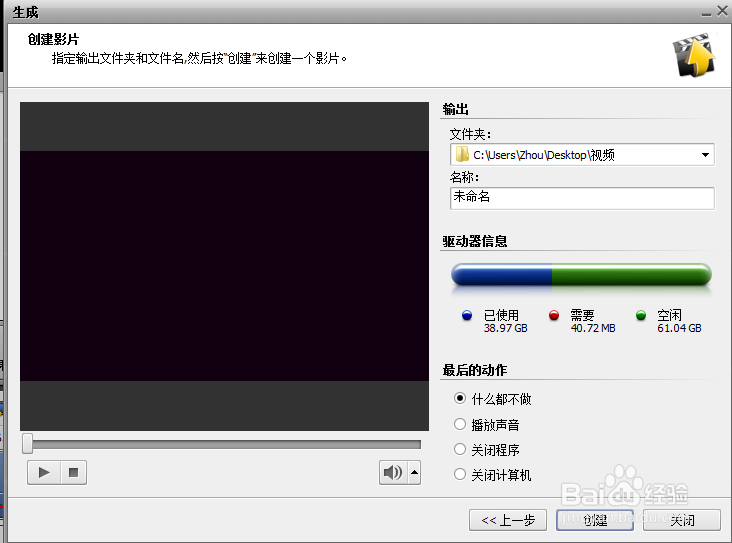Click the folder icon in path box
The image size is (732, 543).
(462, 154)
